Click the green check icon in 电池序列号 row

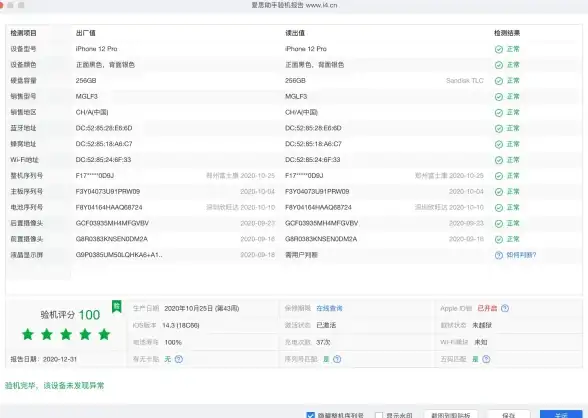coord(498,208)
